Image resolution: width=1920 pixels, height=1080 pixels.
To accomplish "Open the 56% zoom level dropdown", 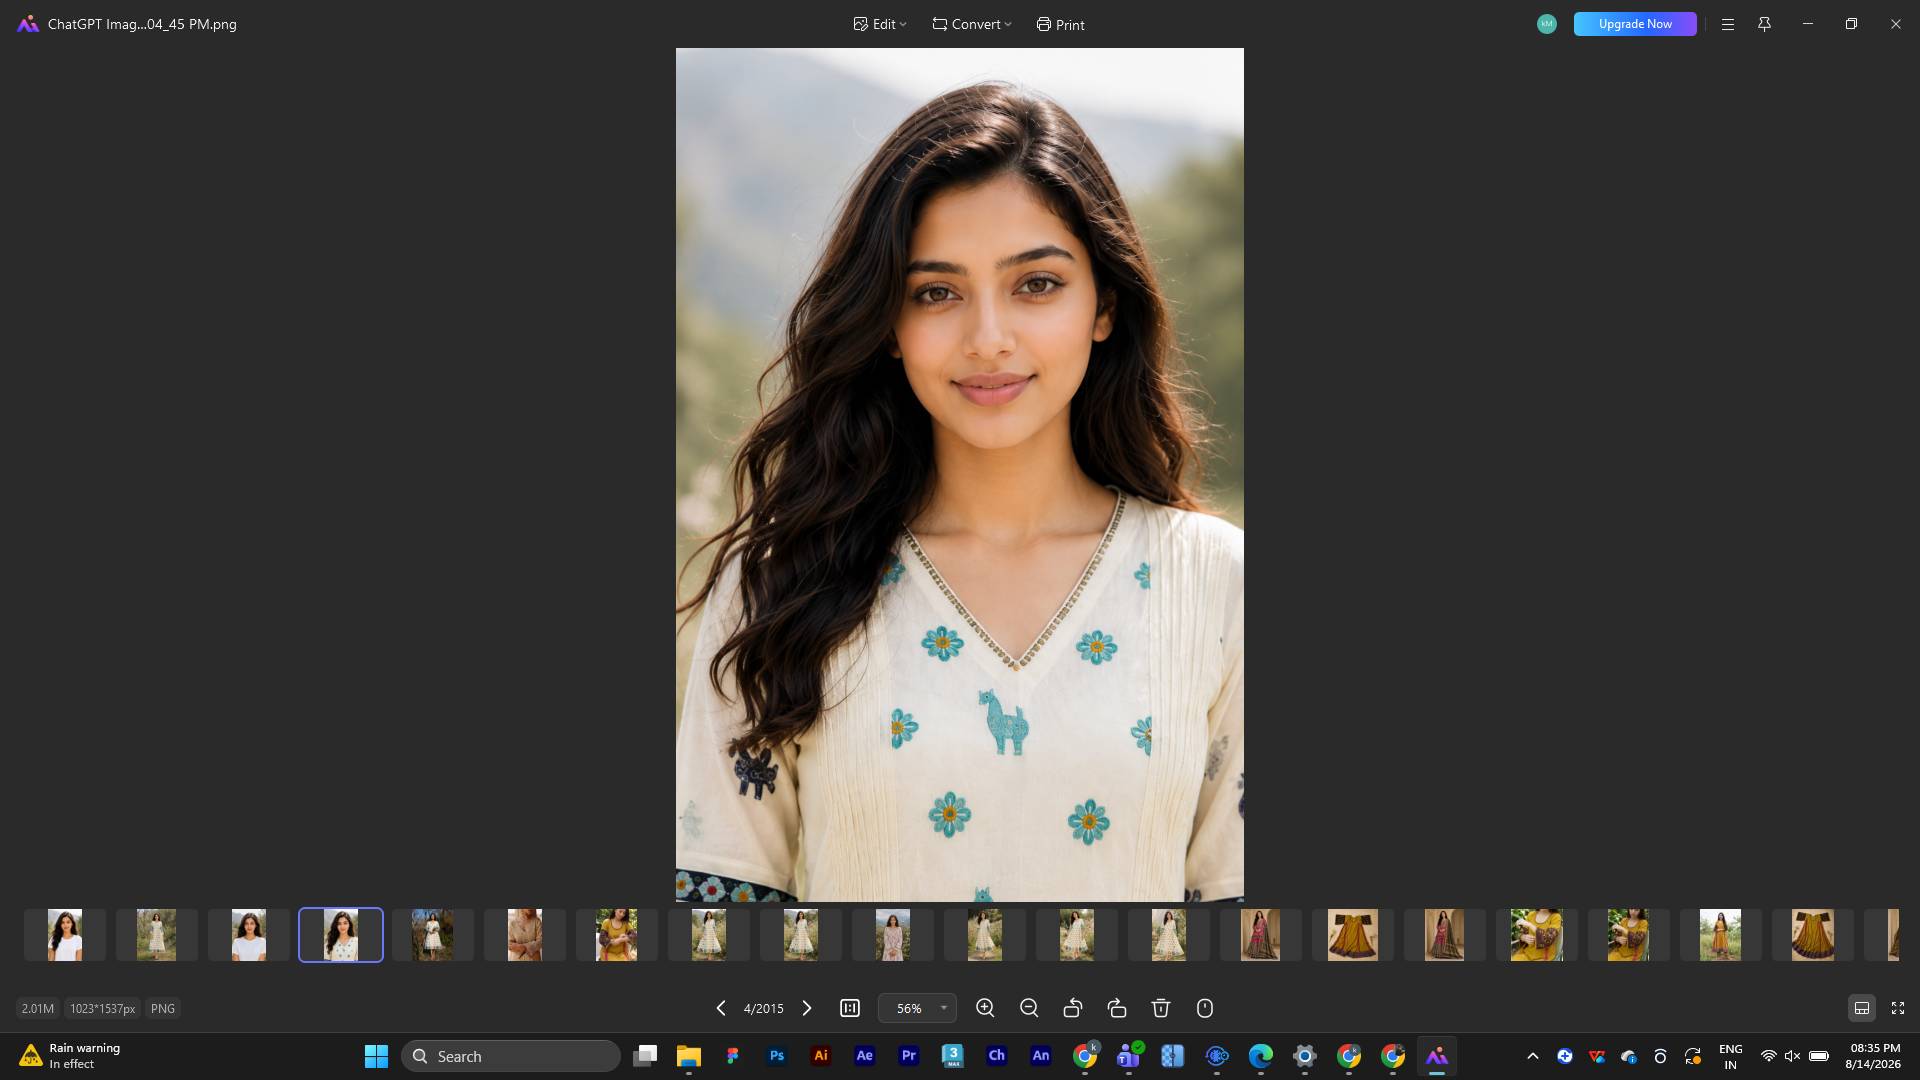I will tap(917, 1008).
